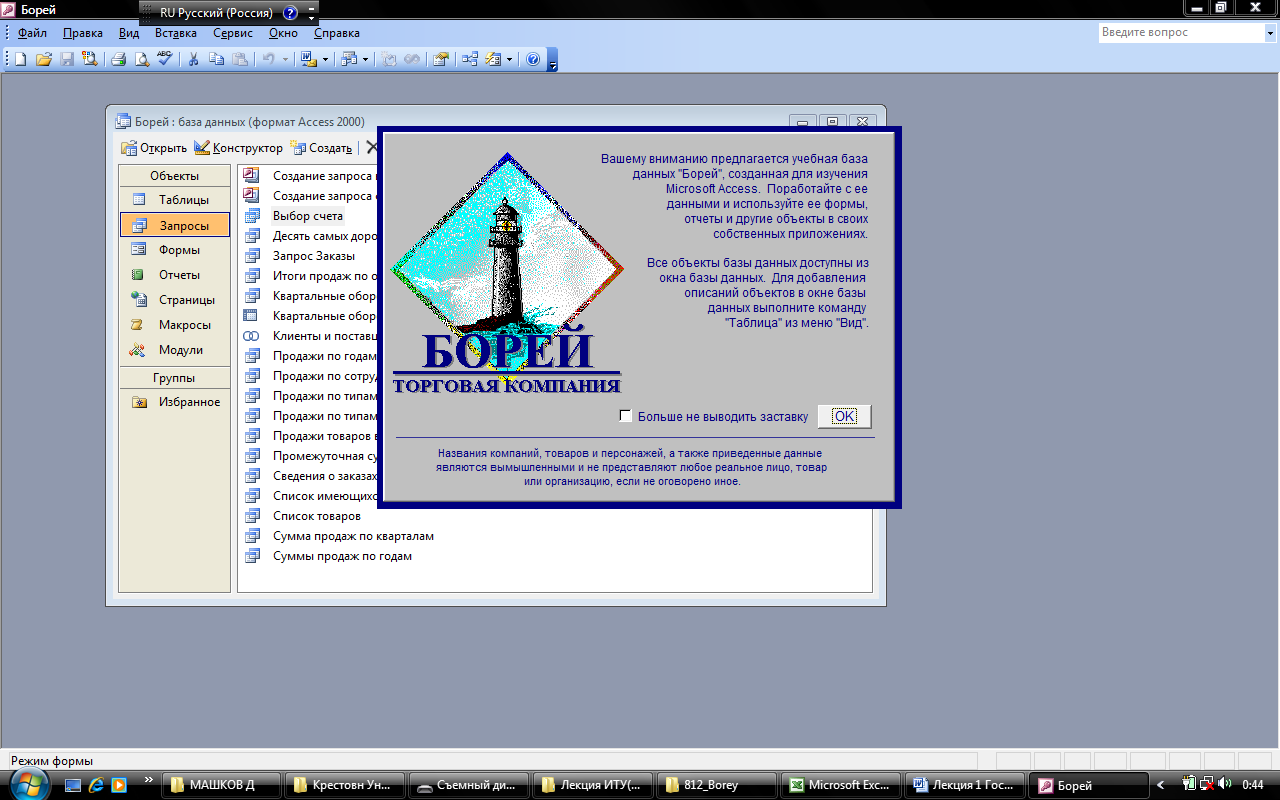Click the Relationships toolbar icon
The image size is (1280, 800).
pos(469,59)
